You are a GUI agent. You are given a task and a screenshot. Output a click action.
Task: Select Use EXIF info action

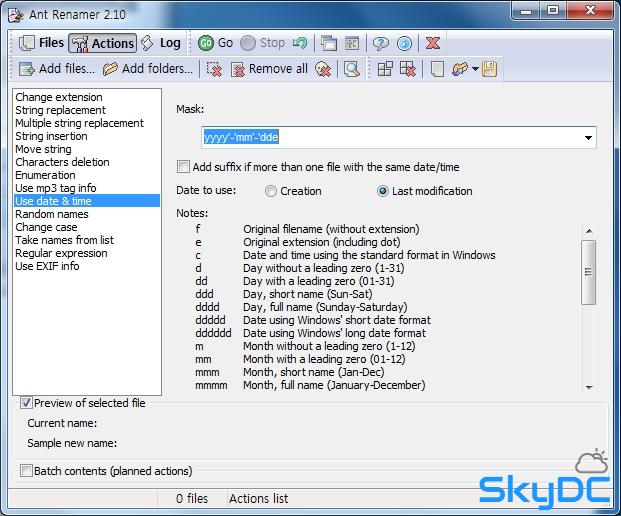coord(87,266)
